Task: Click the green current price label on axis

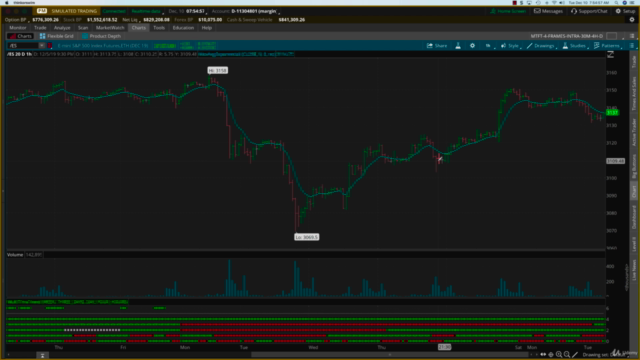Action: click(x=612, y=113)
